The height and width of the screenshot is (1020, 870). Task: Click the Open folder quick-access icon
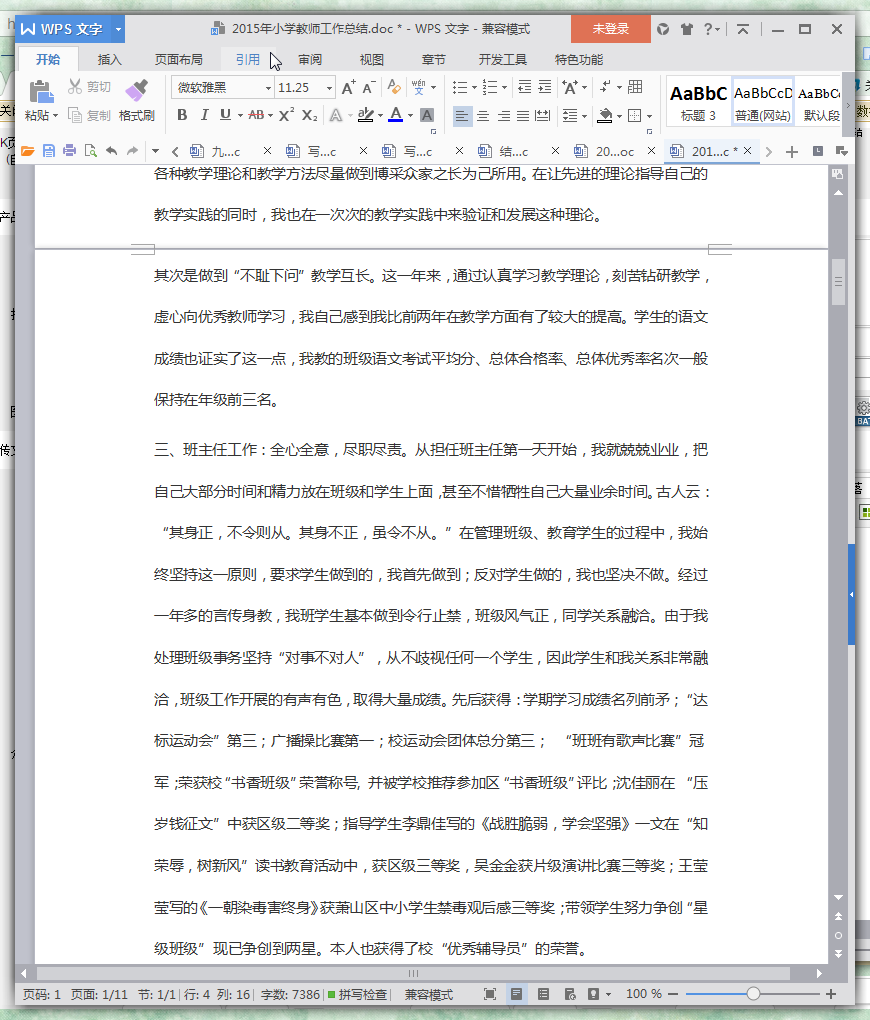tap(27, 151)
